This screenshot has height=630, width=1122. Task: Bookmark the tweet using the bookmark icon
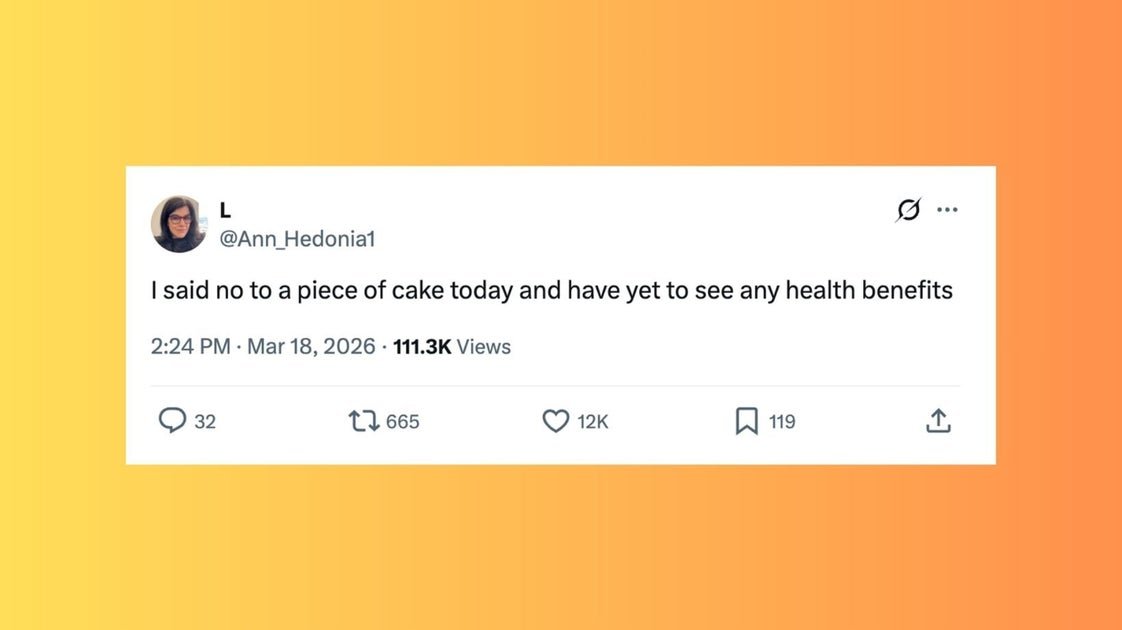coord(746,421)
